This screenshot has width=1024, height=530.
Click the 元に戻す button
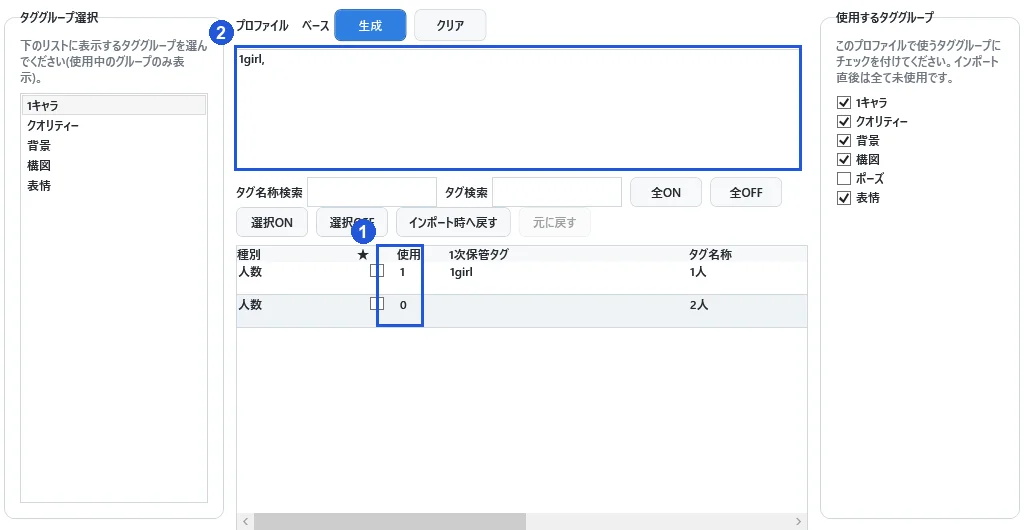[x=554, y=223]
